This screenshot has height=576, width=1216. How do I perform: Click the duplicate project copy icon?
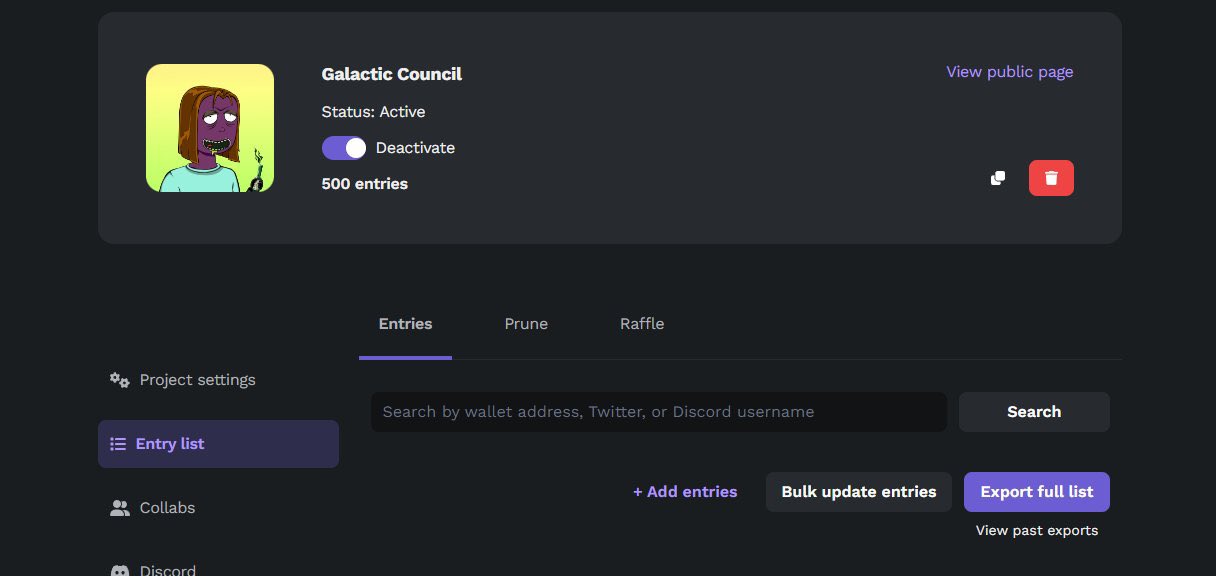pos(997,178)
